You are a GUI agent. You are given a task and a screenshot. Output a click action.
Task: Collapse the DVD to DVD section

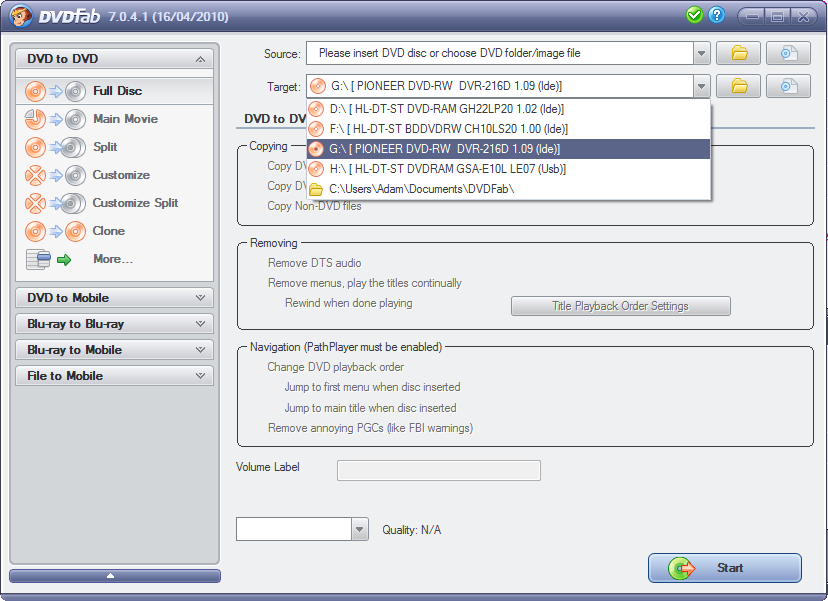pyautogui.click(x=115, y=59)
